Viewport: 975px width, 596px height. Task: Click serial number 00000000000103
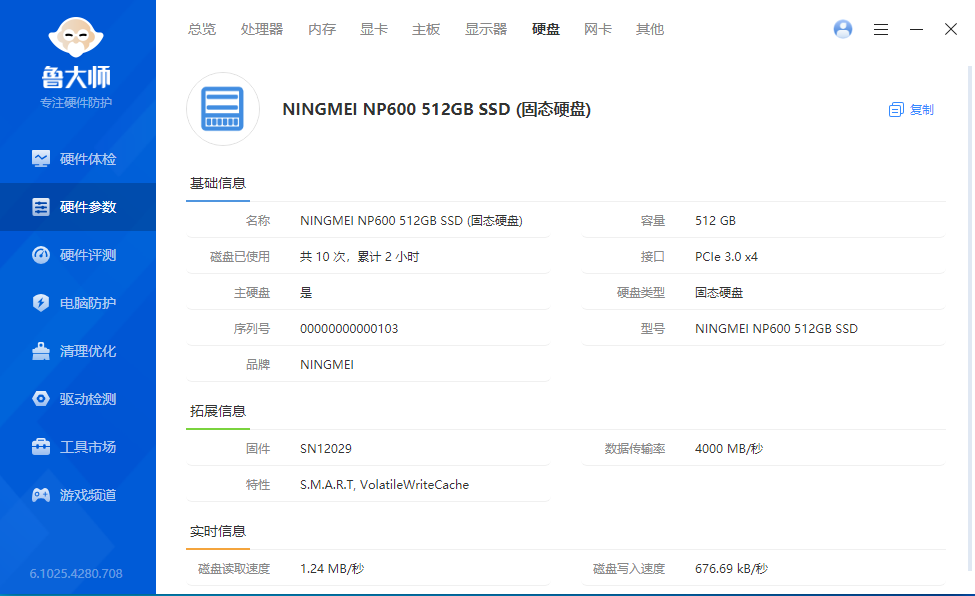click(349, 328)
